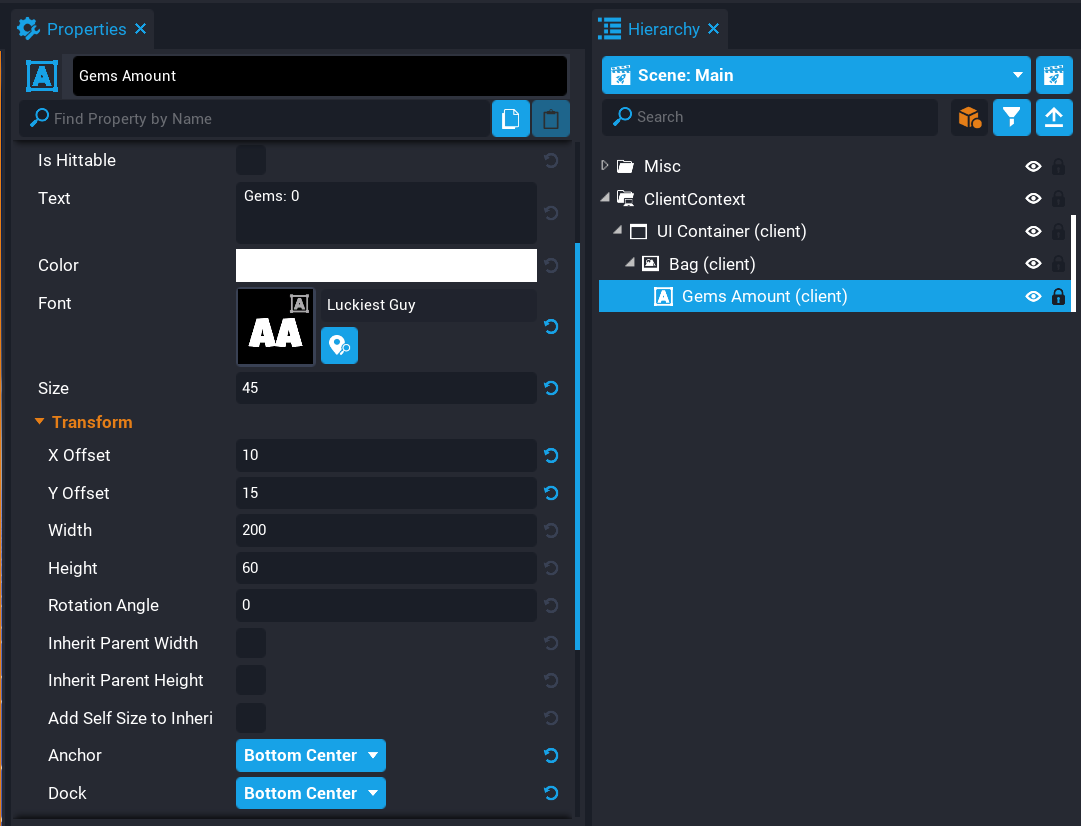Expand the Misc folder
This screenshot has width=1081, height=826.
[x=605, y=166]
